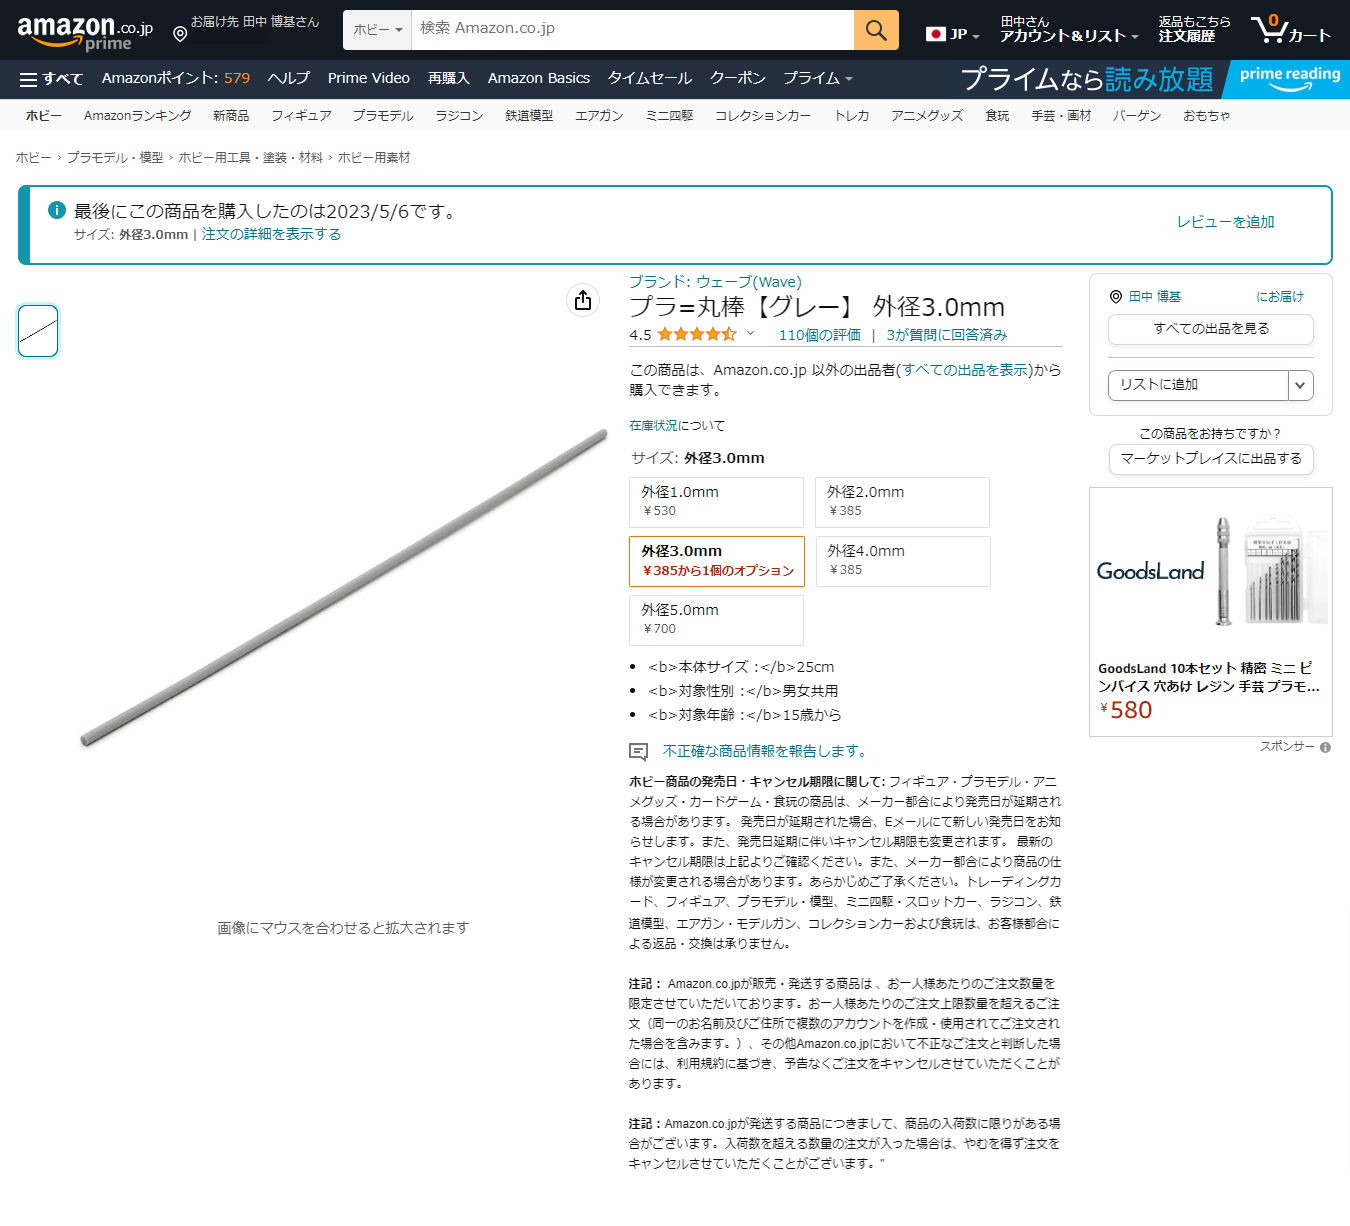The height and width of the screenshot is (1226, 1350).
Task: Click the レビューを追加 link
Action: 1225,222
